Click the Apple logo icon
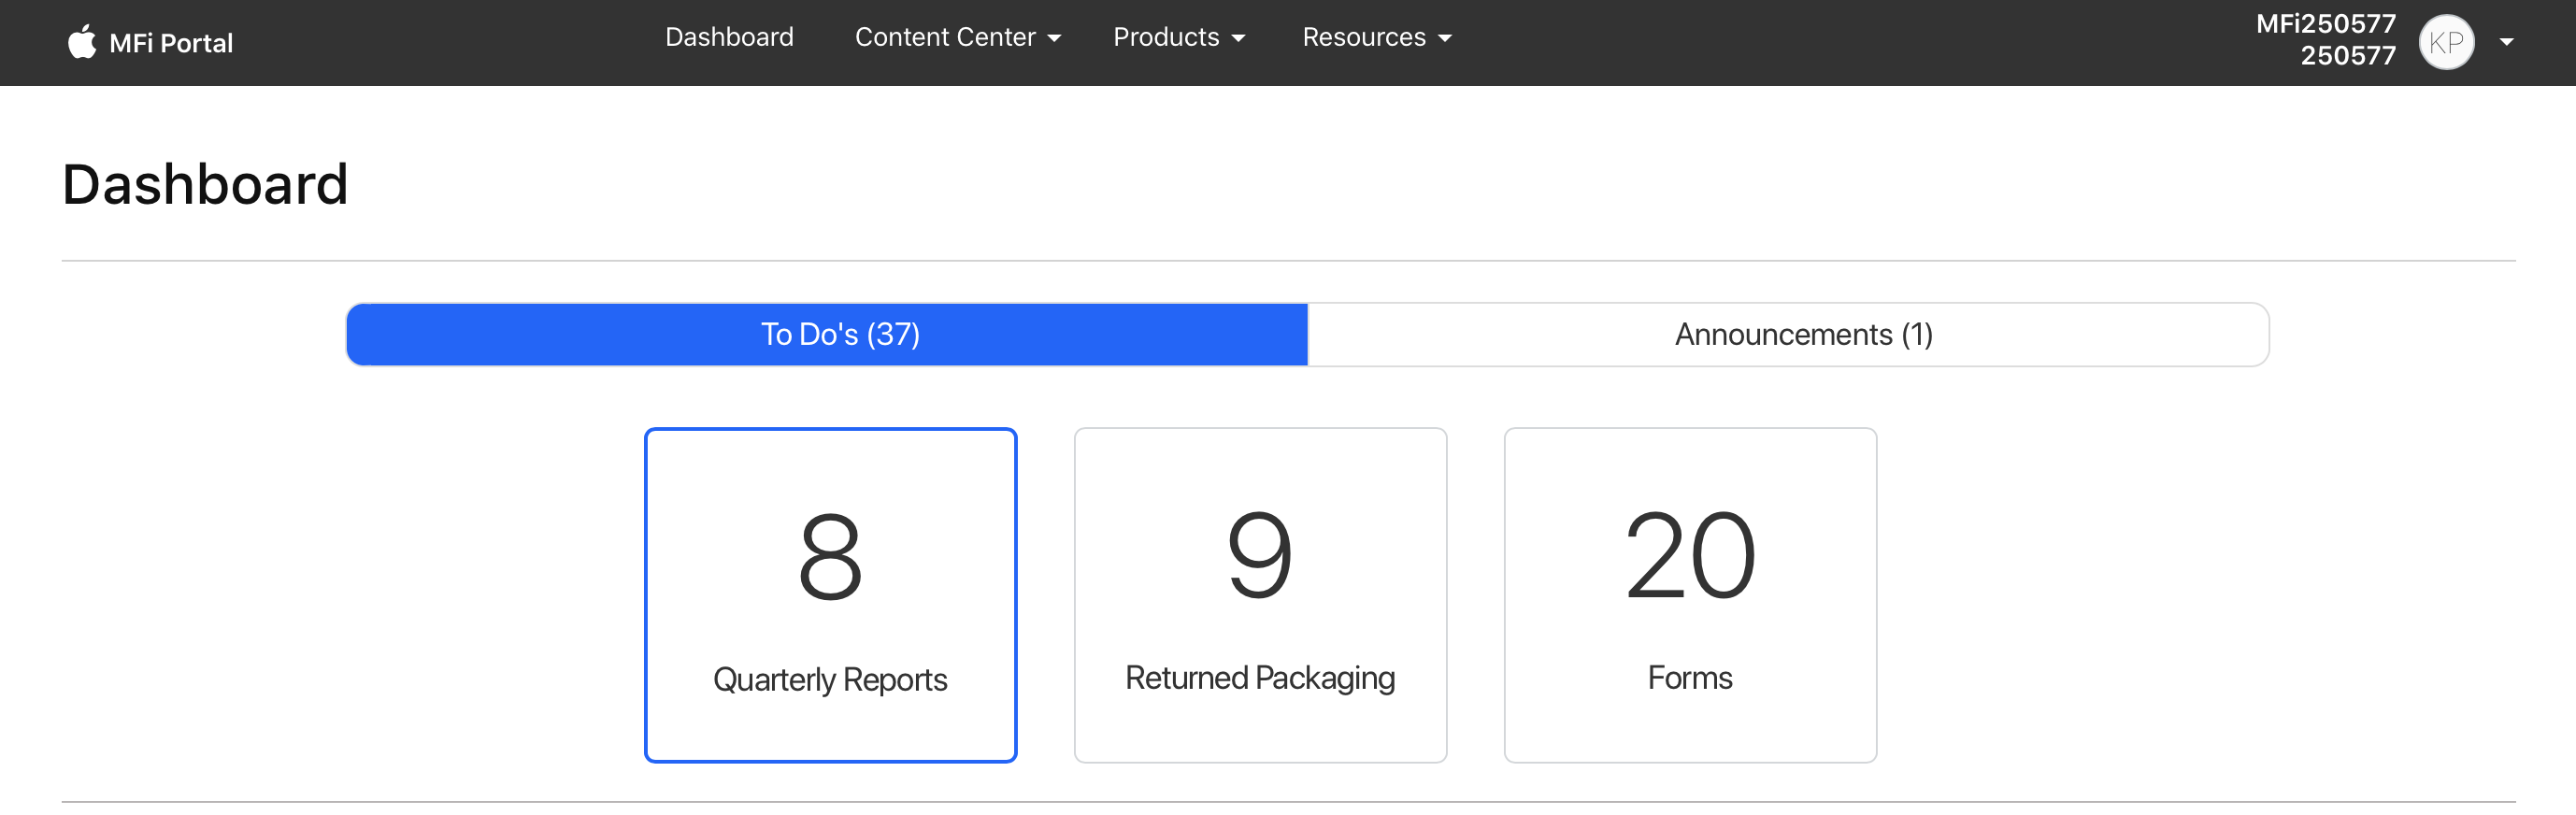Image resolution: width=2576 pixels, height=815 pixels. point(82,42)
